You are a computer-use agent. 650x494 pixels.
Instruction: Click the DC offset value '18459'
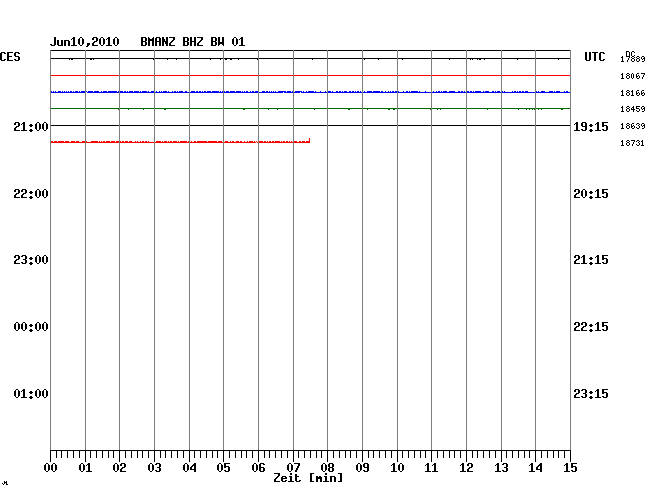(633, 109)
